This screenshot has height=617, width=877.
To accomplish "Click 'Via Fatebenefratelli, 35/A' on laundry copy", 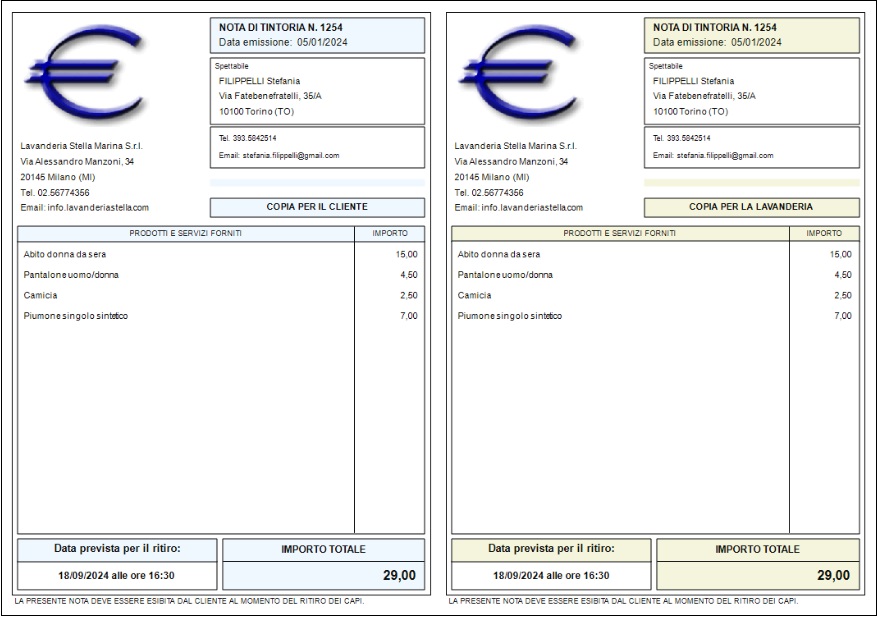I will [704, 96].
